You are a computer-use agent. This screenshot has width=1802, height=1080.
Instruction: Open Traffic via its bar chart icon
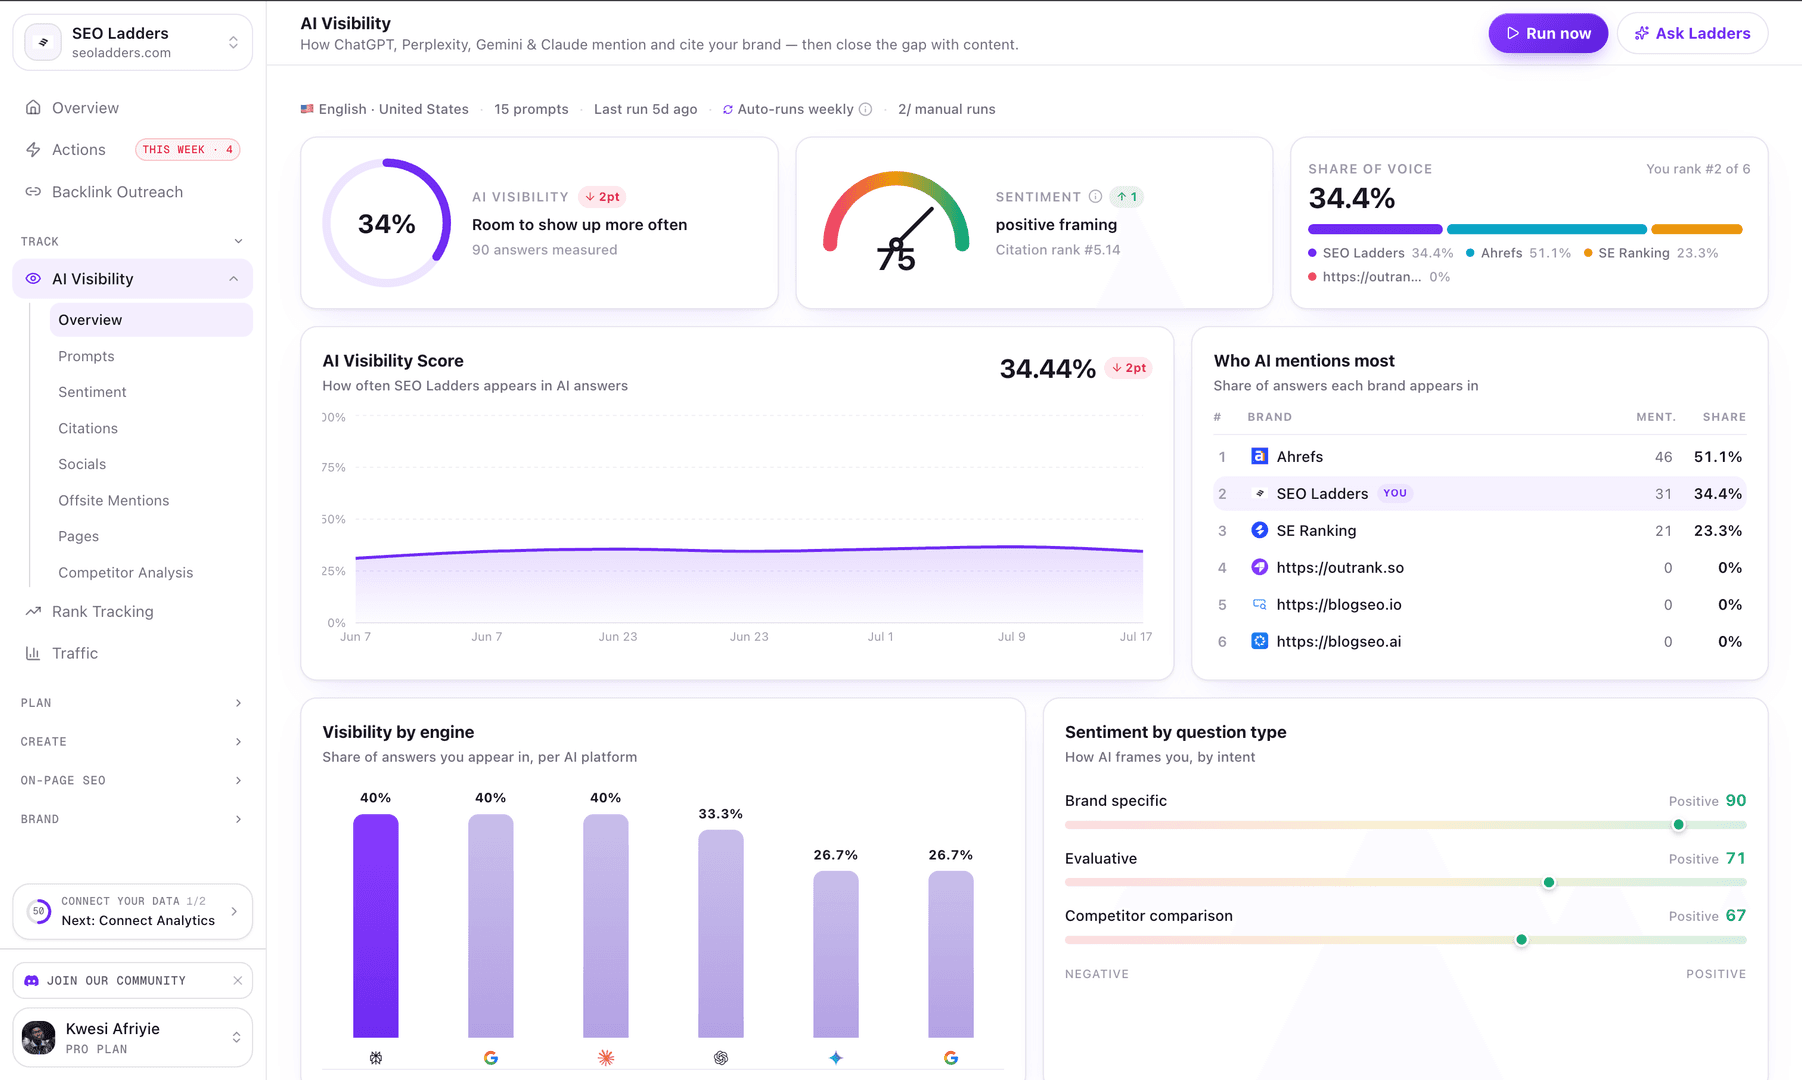tap(33, 653)
